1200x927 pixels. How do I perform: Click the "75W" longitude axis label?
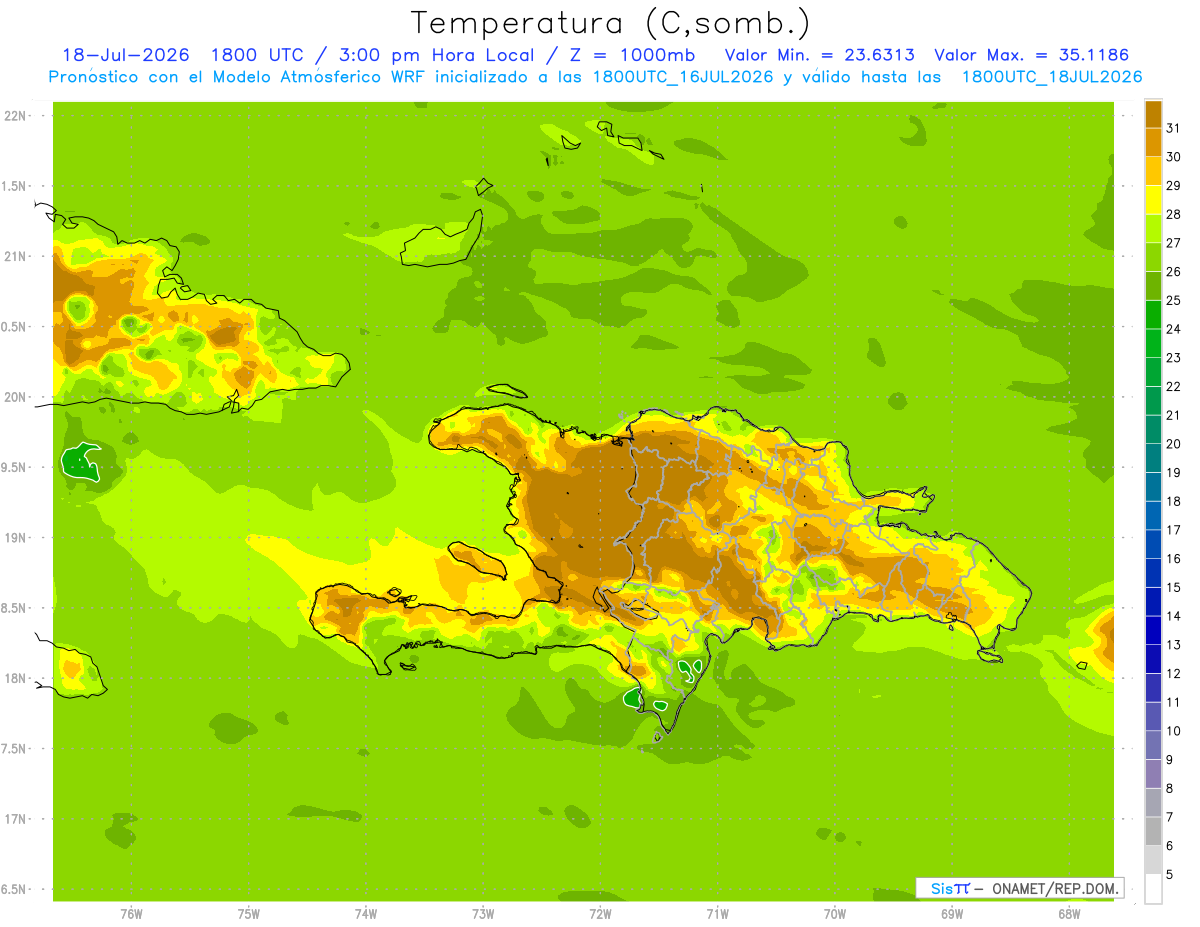(x=248, y=913)
